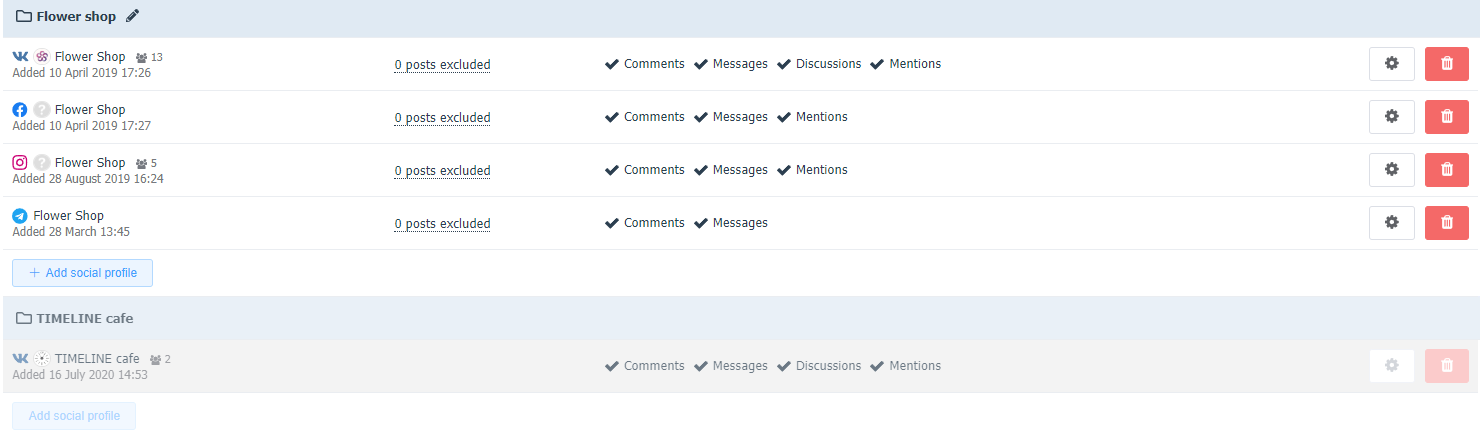Viewport: 1480px width, 435px height.
Task: Open settings gear for VK Flower Shop
Action: [1391, 63]
